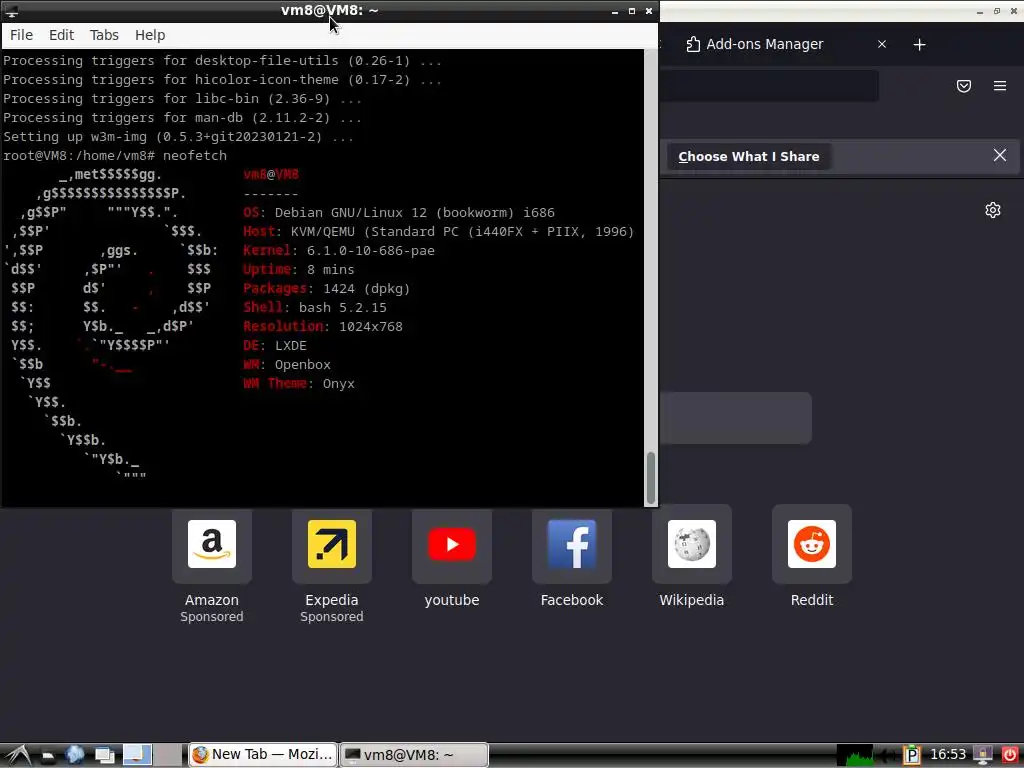1024x768 pixels.
Task: Maximize the Firefox window
Action: coord(997,11)
